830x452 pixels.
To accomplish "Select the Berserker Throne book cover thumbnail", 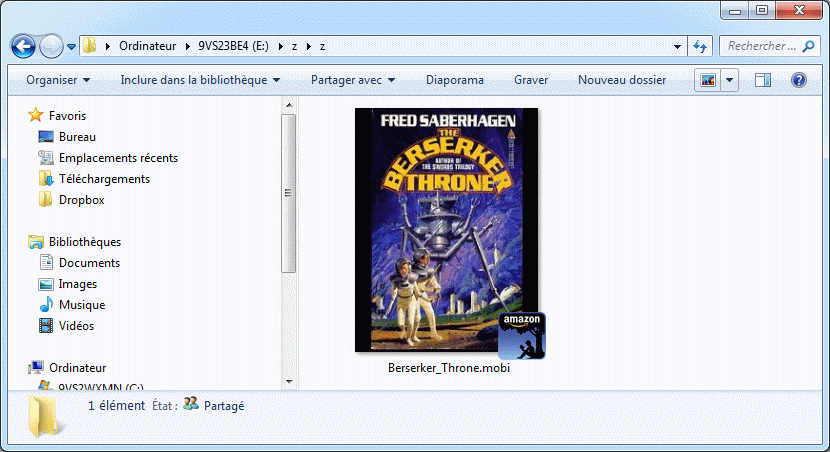I will (446, 230).
